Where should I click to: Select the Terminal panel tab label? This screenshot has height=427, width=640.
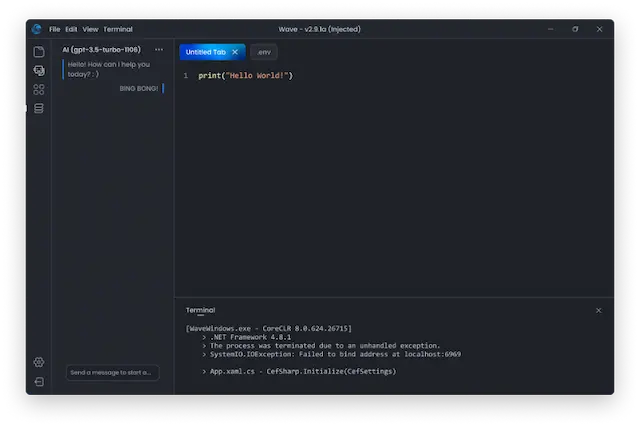[x=200, y=311]
